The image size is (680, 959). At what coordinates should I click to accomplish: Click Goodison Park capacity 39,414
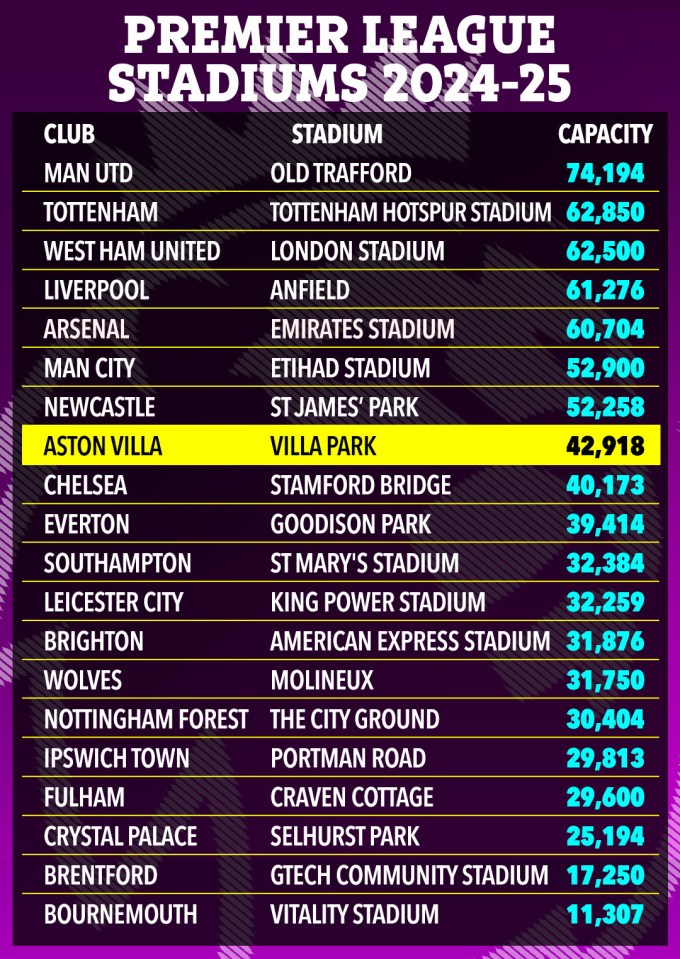[605, 524]
